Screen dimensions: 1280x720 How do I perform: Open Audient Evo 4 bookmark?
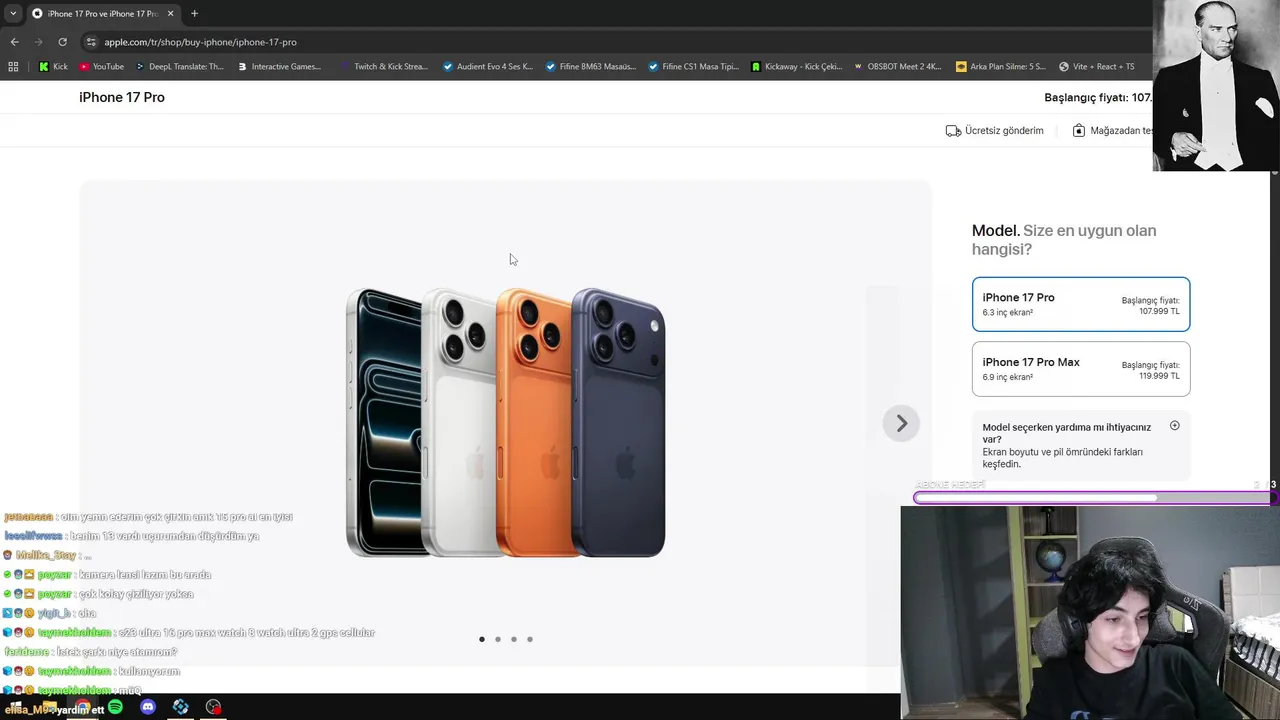[x=488, y=67]
